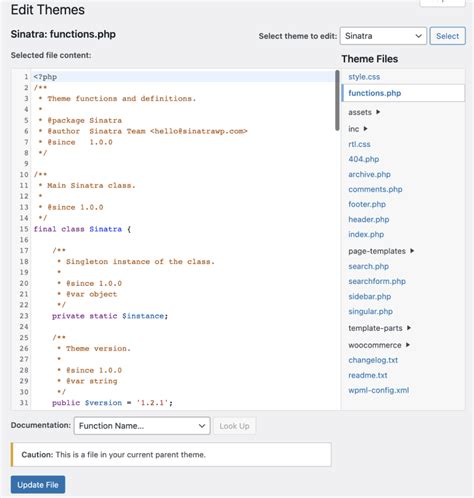
Task: Open the search.php file
Action: pyautogui.click(x=369, y=266)
